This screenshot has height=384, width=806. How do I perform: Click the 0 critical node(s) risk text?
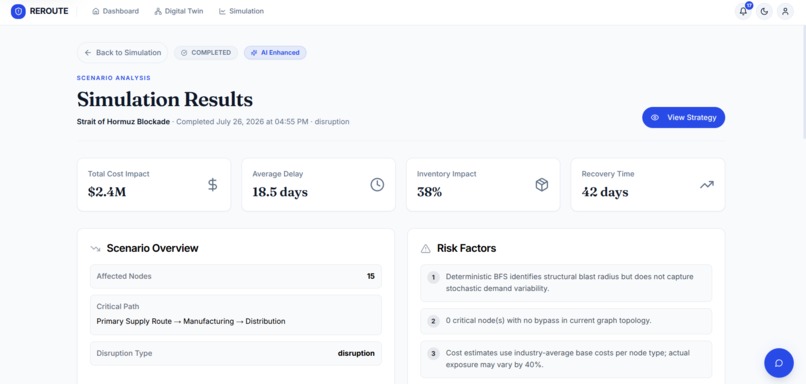click(548, 321)
